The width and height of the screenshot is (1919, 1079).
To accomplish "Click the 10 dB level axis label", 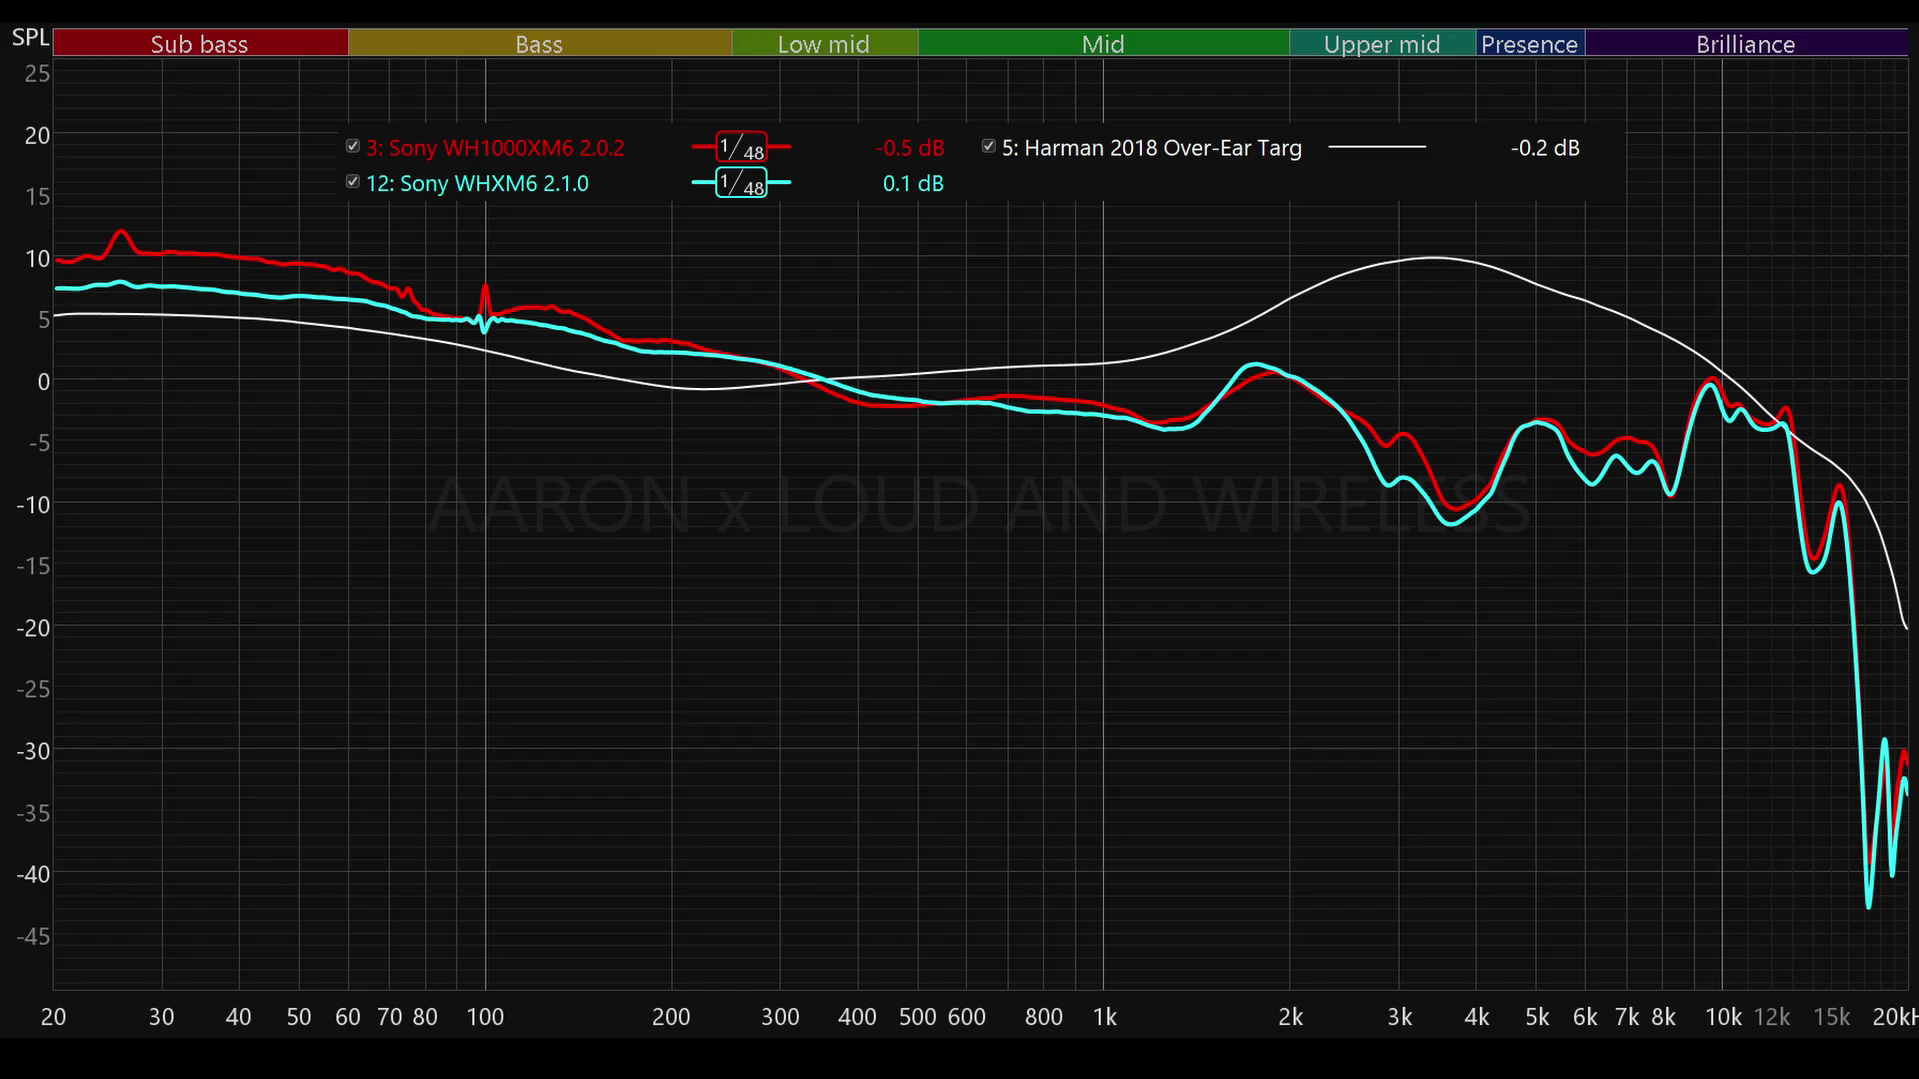I will coord(37,259).
